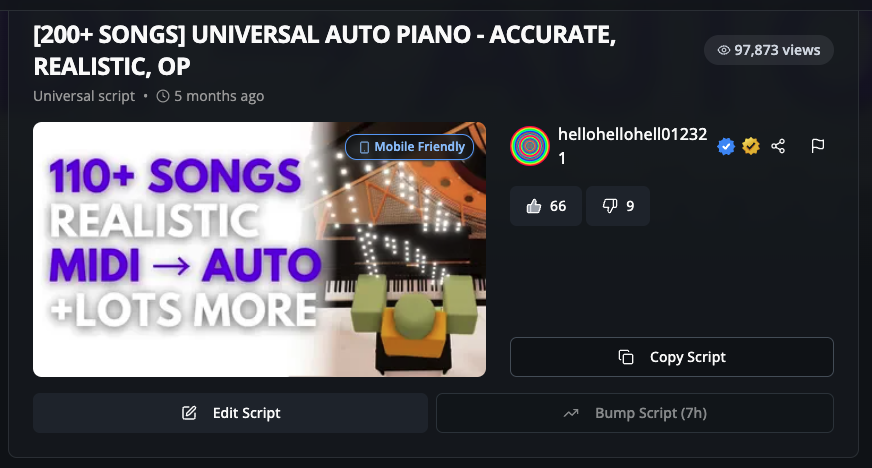The width and height of the screenshot is (872, 468).
Task: Click the share icon beside the username
Action: click(x=778, y=146)
